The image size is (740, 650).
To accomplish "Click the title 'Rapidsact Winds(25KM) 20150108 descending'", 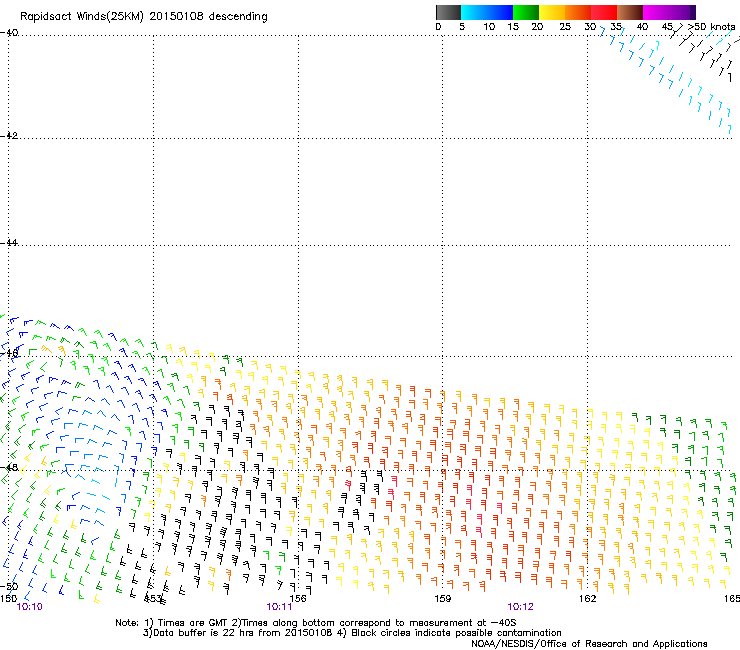I will [x=143, y=17].
